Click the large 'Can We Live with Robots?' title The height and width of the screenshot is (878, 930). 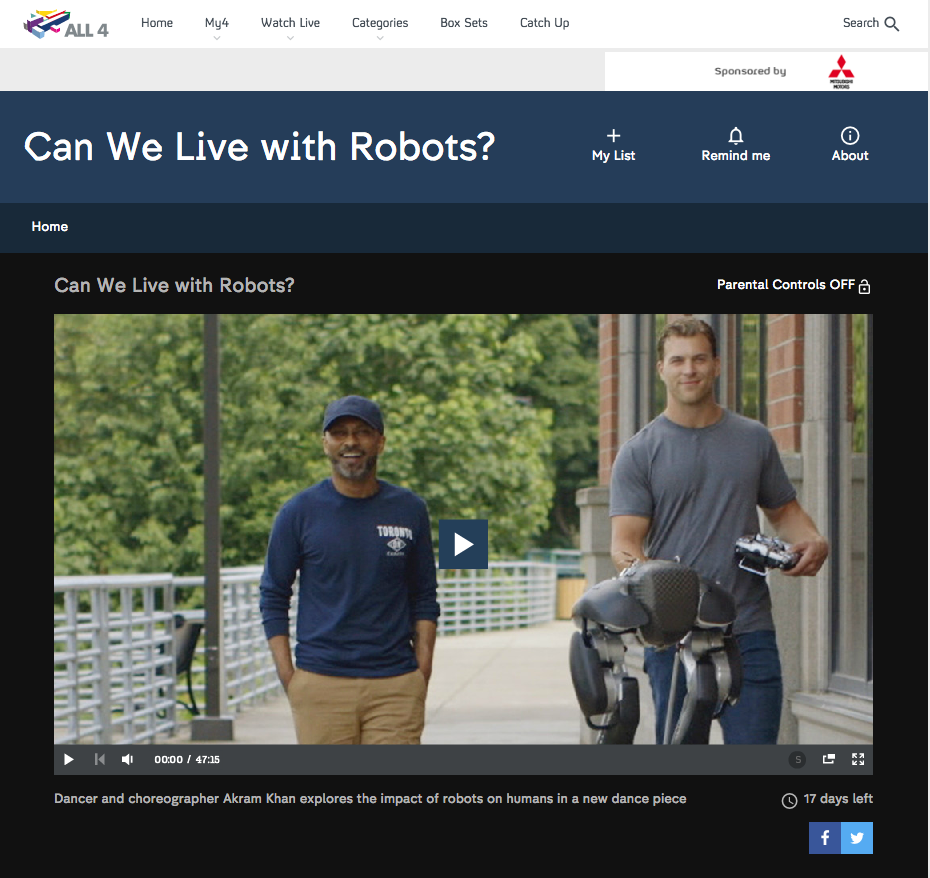coord(259,147)
